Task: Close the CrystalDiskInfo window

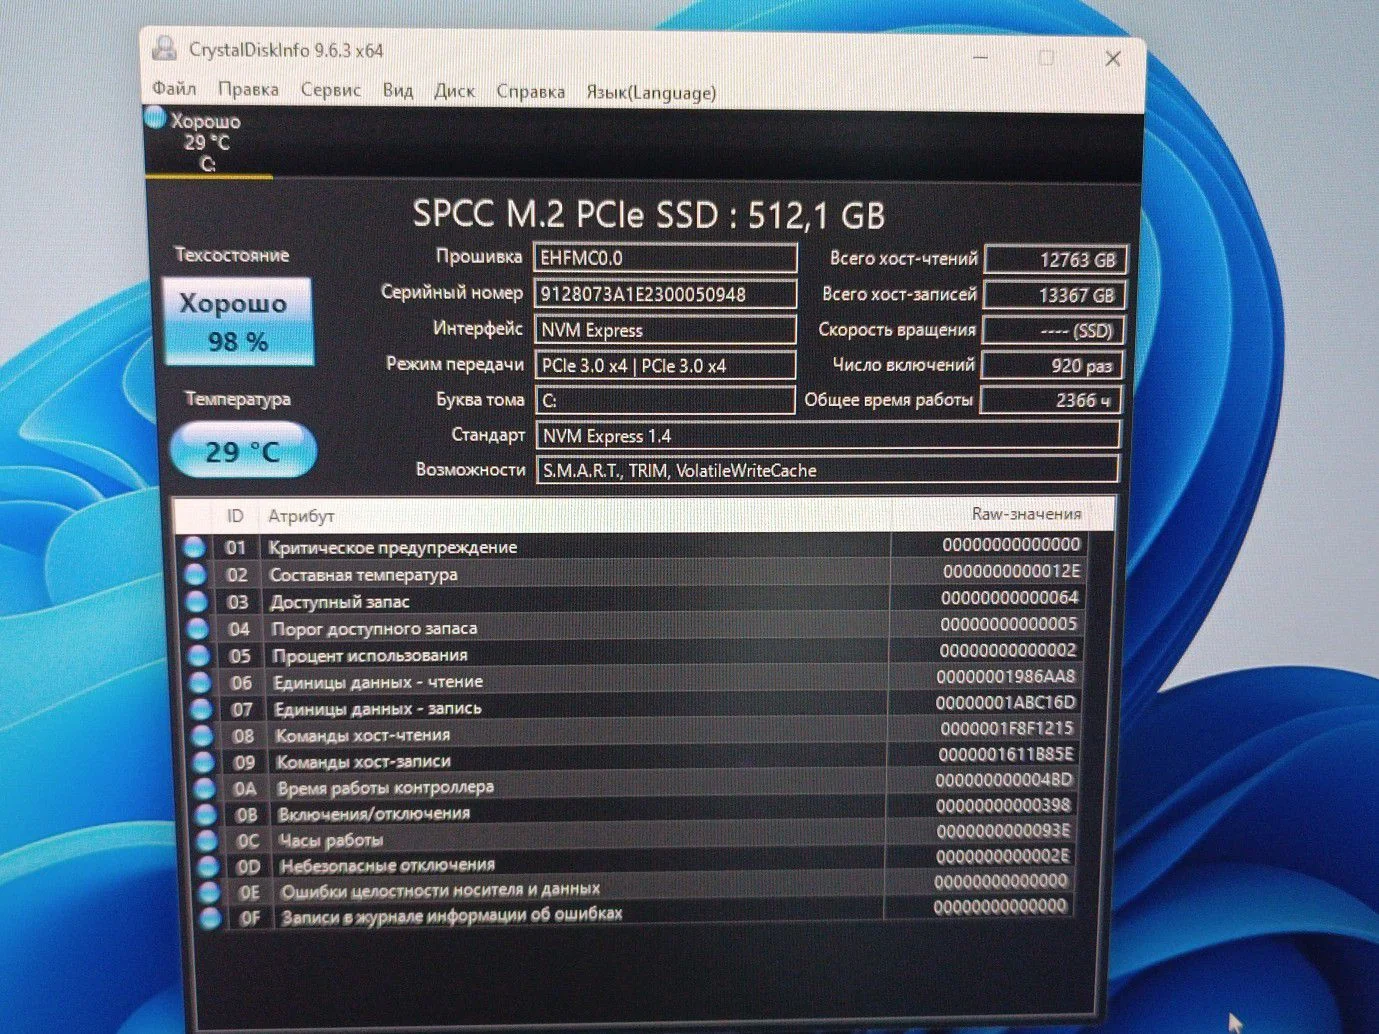Action: point(1113,59)
